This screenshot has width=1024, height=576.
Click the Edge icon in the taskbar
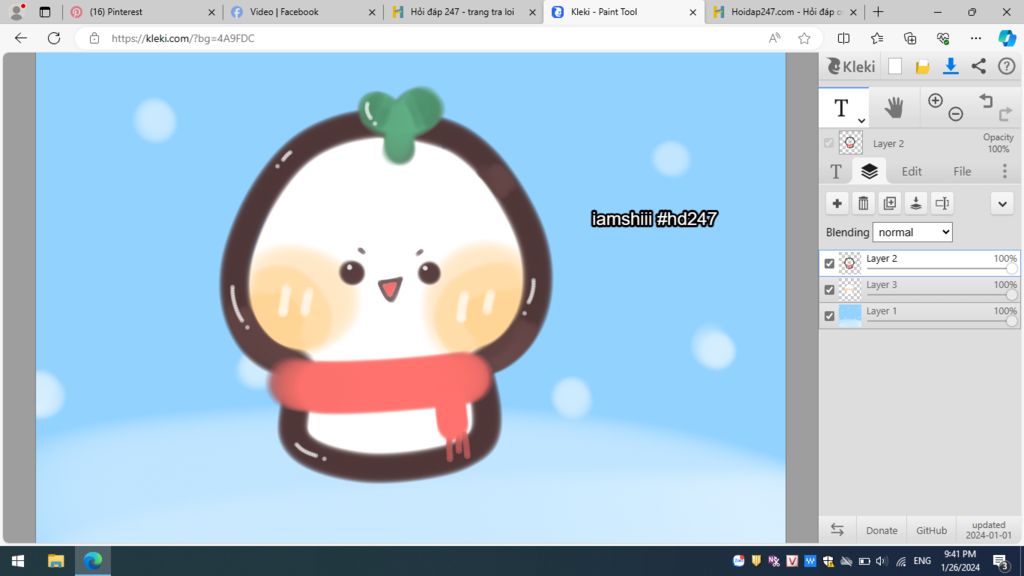tap(93, 560)
